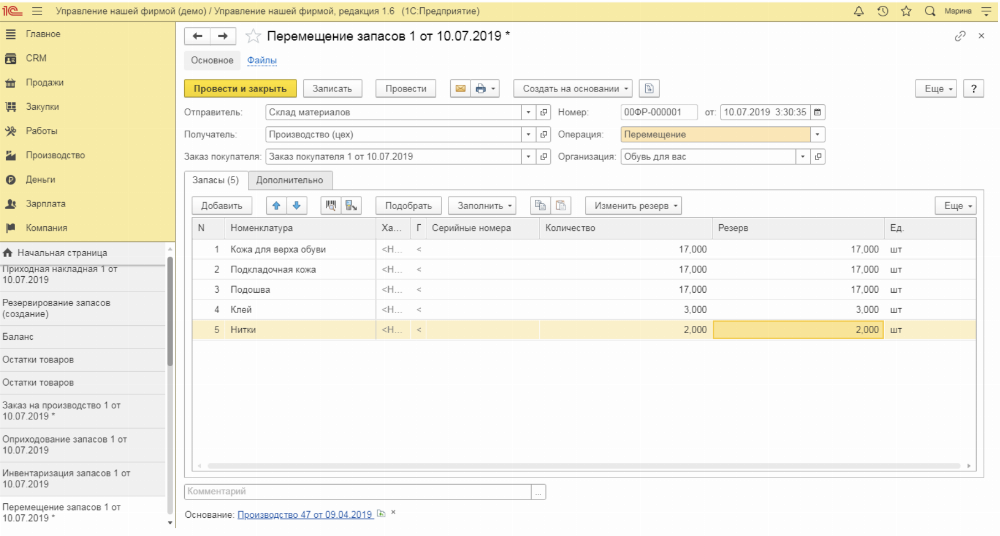Click the barcode search icon
Screen dimensions: 1000x536
(330, 205)
